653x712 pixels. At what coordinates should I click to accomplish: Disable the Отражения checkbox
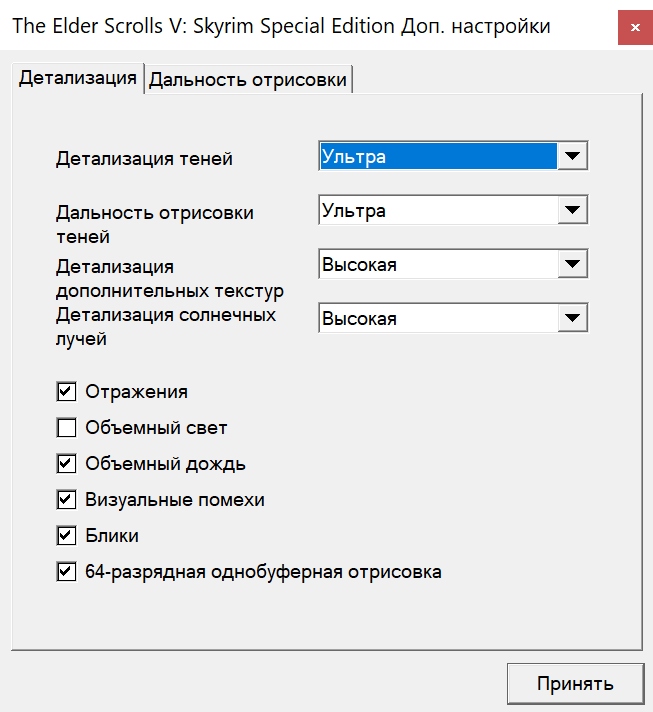coord(67,392)
